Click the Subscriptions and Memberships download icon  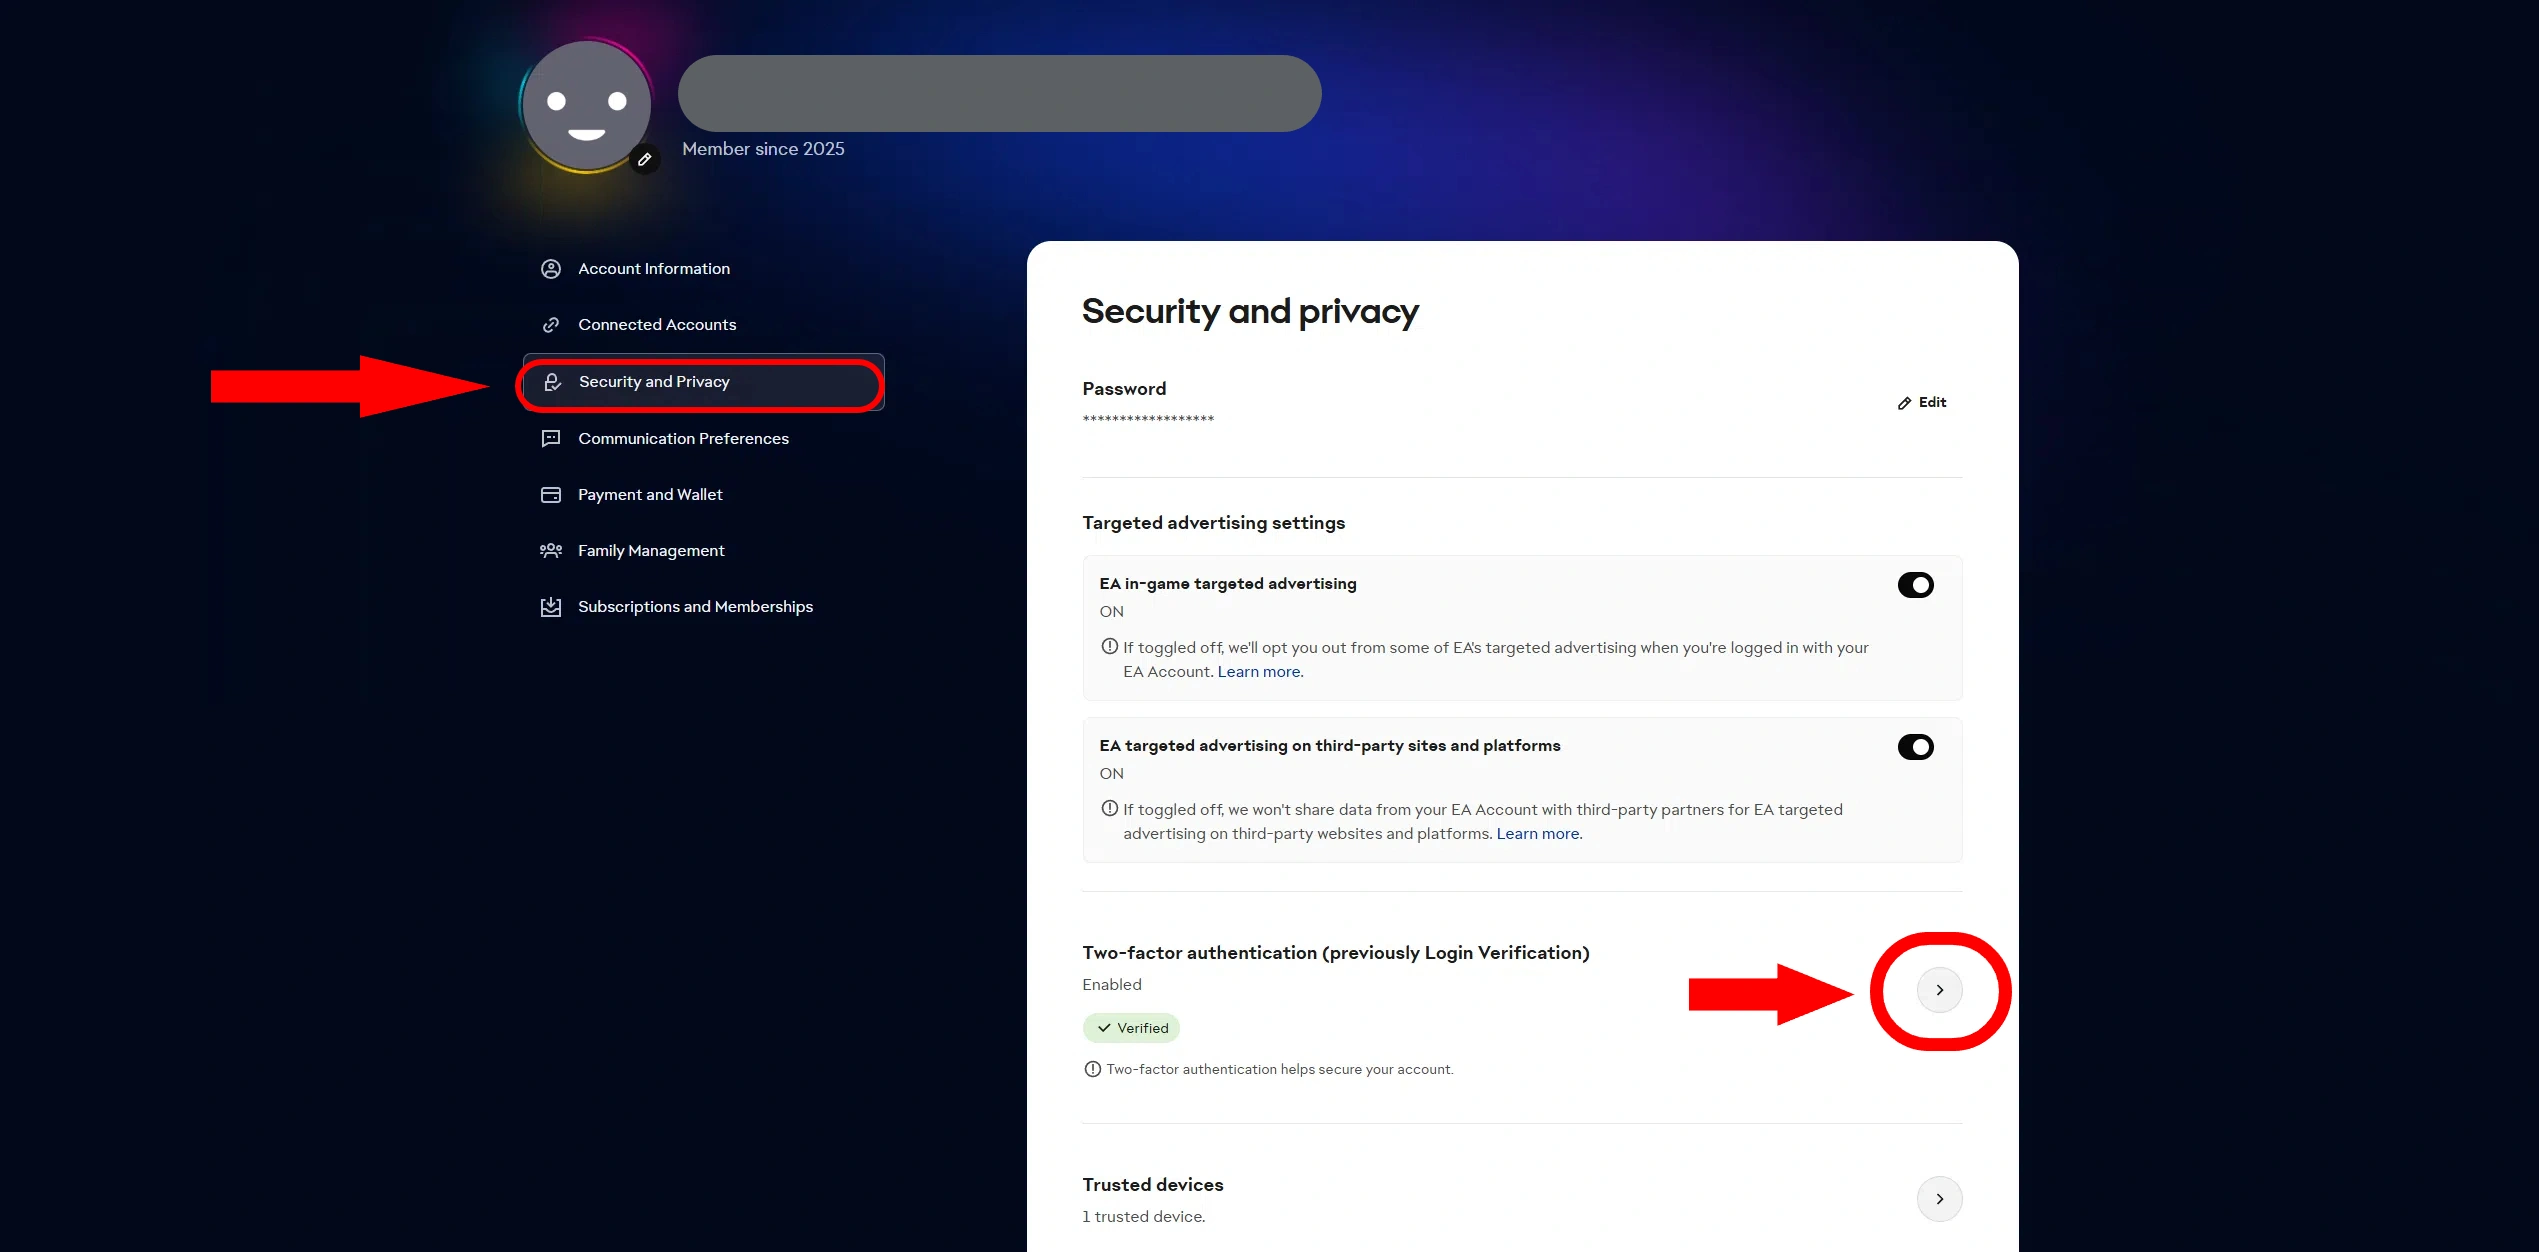pyautogui.click(x=551, y=607)
